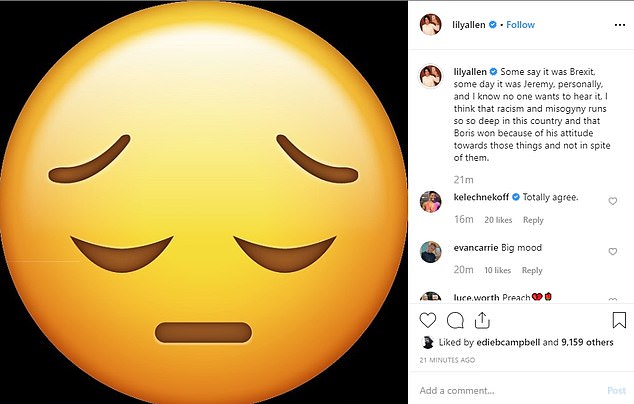Open kelechnekoff's profile avatar
Image resolution: width=634 pixels, height=404 pixels.
(430, 201)
